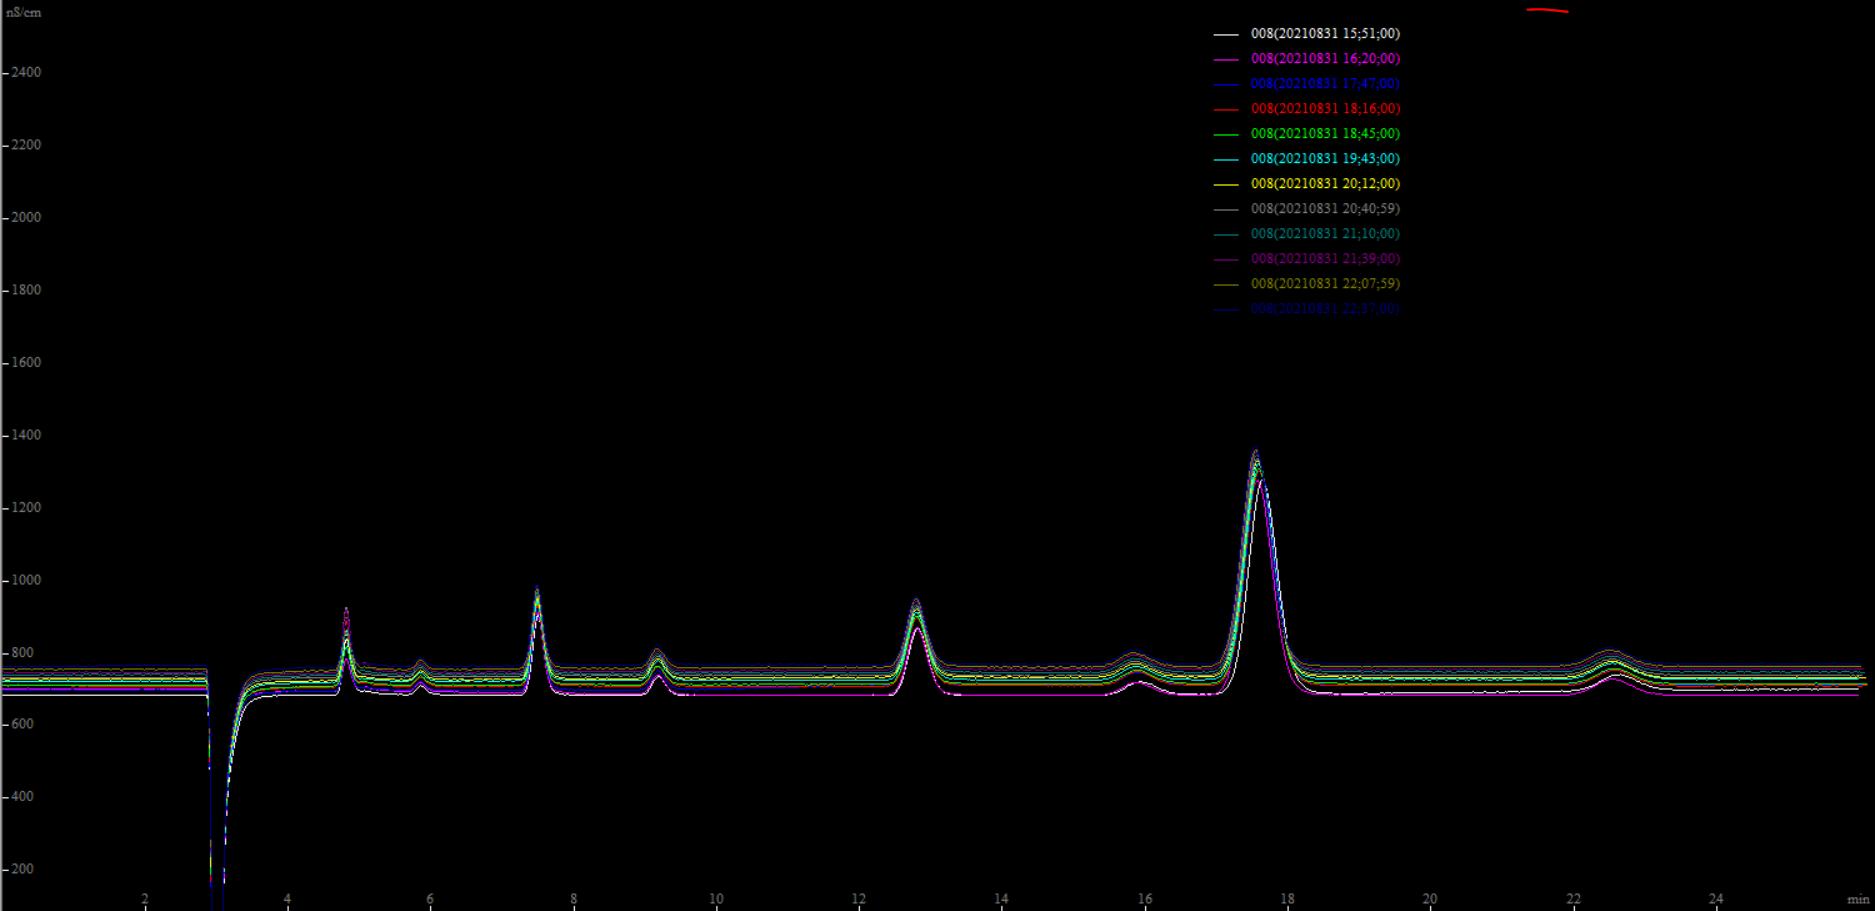Select the magenta 16;20;00 legend label

point(1324,59)
